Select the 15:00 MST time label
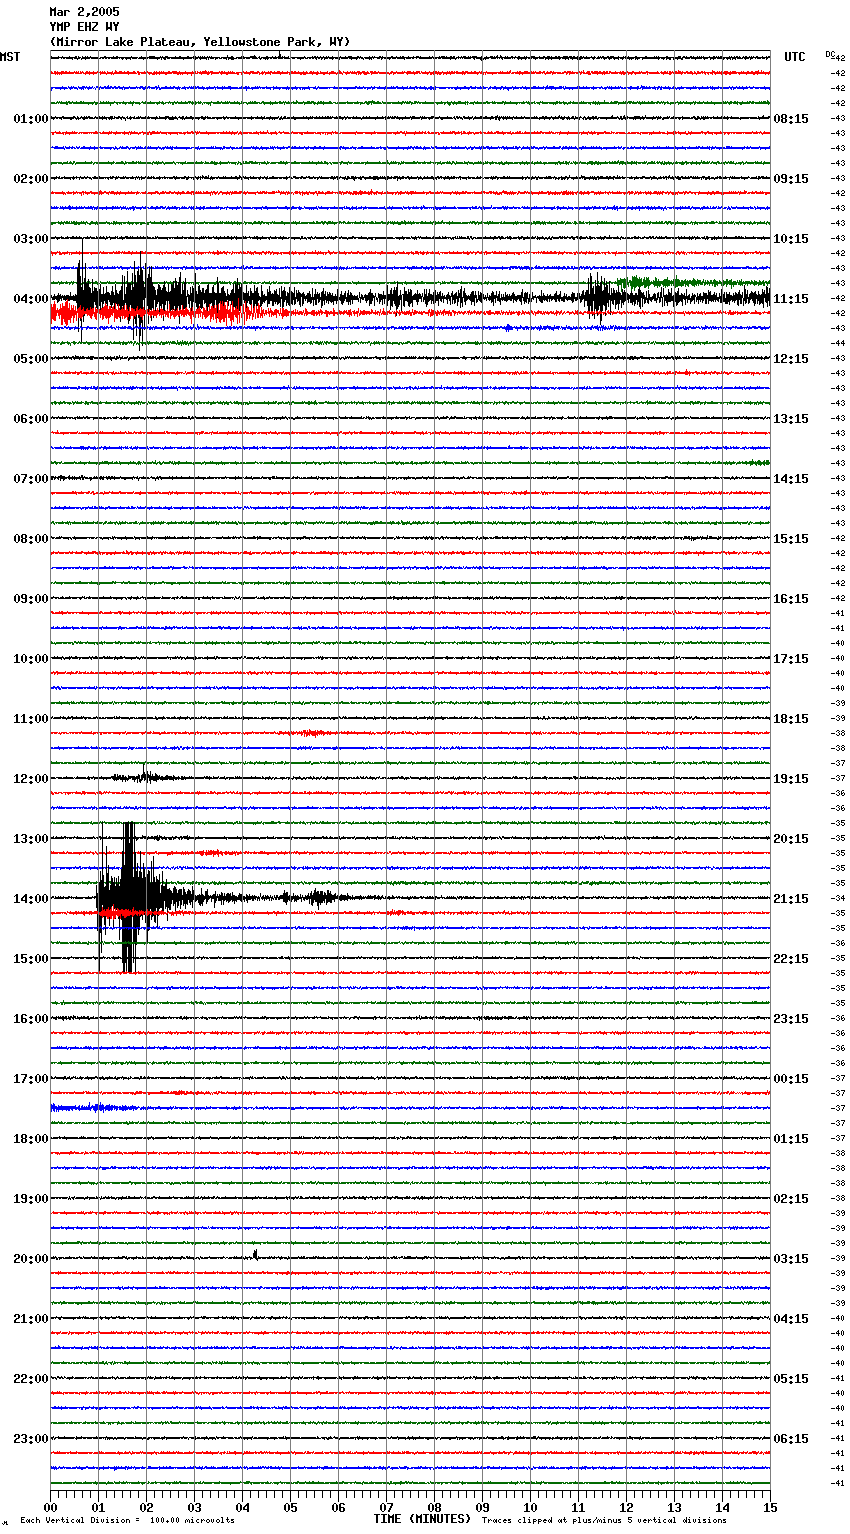Image resolution: width=850 pixels, height=1534 pixels. pos(31,959)
